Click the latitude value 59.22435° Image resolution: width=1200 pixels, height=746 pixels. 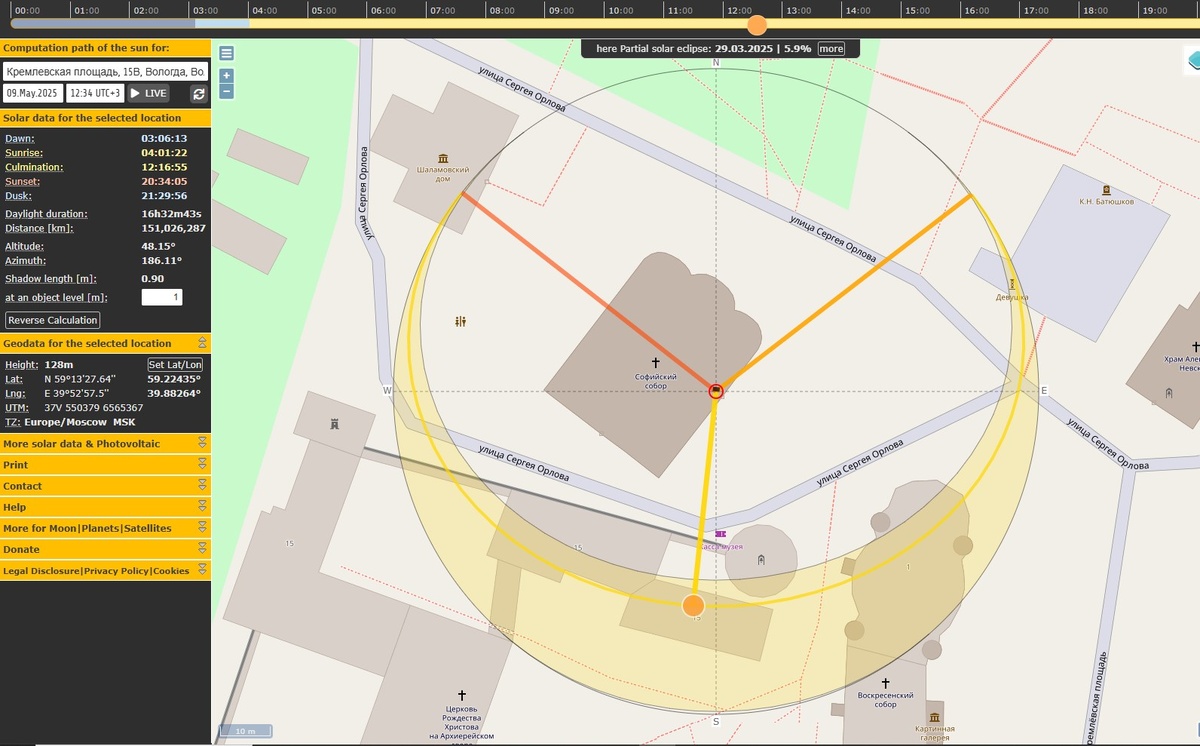pos(174,379)
